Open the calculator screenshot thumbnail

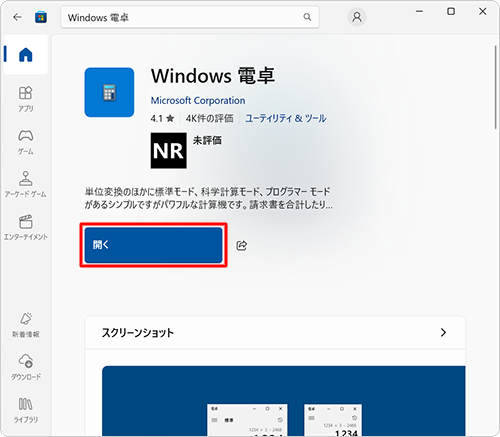[284, 401]
